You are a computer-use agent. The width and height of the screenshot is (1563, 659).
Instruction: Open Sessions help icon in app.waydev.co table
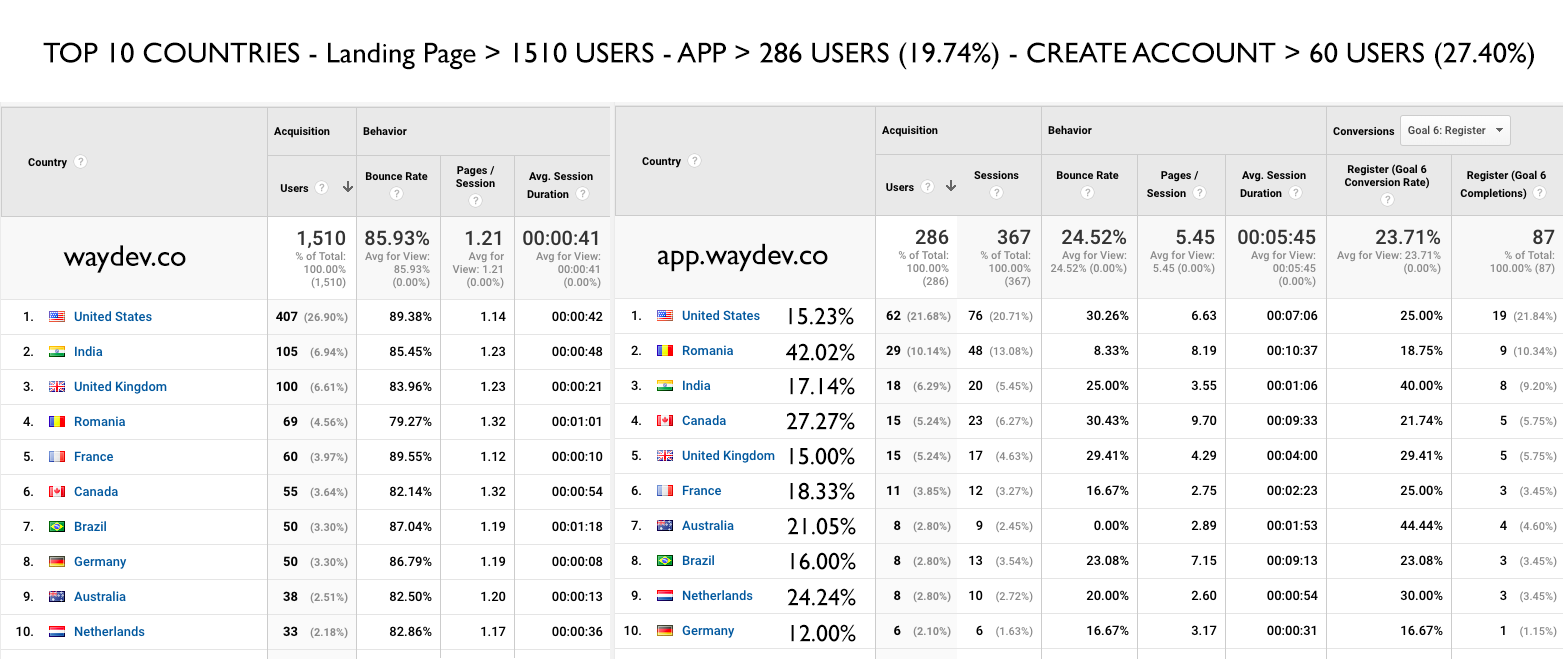click(x=996, y=193)
